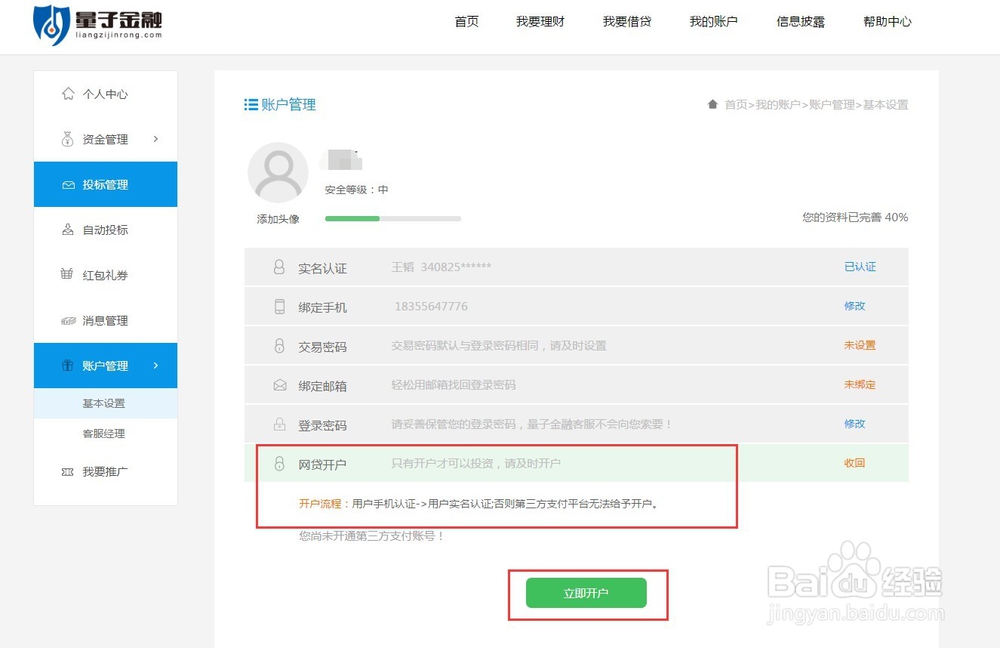Select the 自动投标 person icon
The height and width of the screenshot is (648, 1000).
coord(66,229)
